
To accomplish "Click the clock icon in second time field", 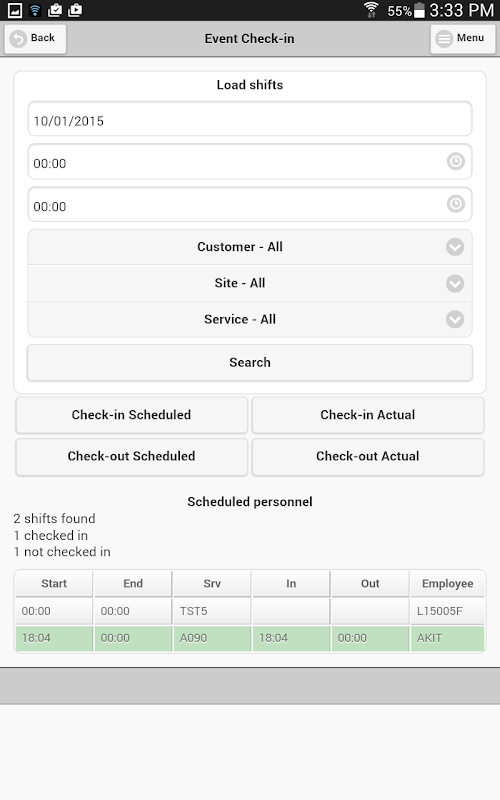I will 456,204.
